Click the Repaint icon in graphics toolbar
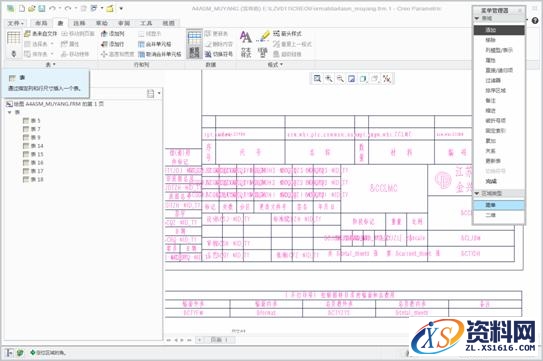This screenshot has height=361, width=543. (351, 79)
